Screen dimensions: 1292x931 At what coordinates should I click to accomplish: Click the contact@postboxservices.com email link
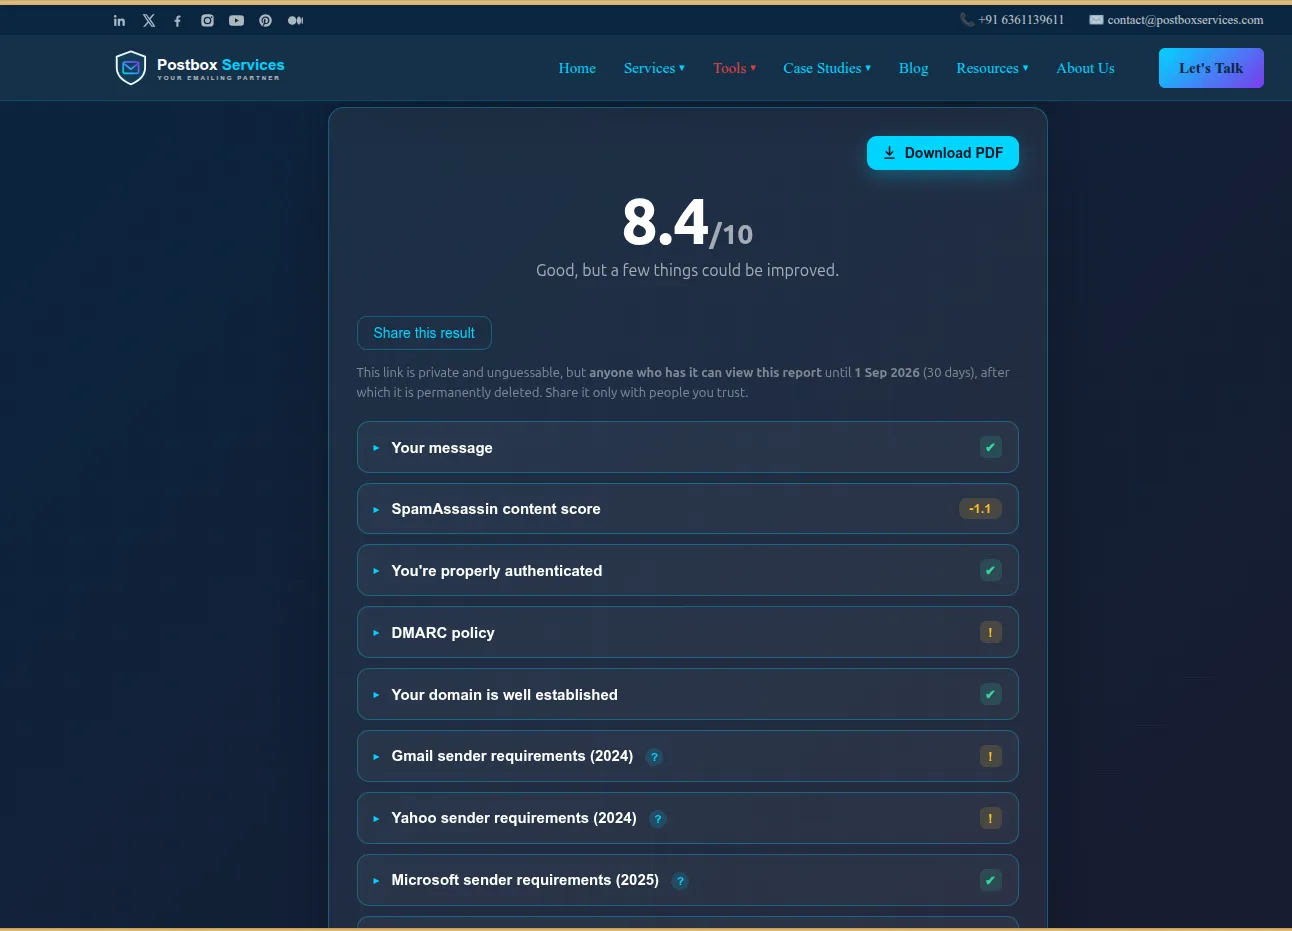click(1176, 20)
